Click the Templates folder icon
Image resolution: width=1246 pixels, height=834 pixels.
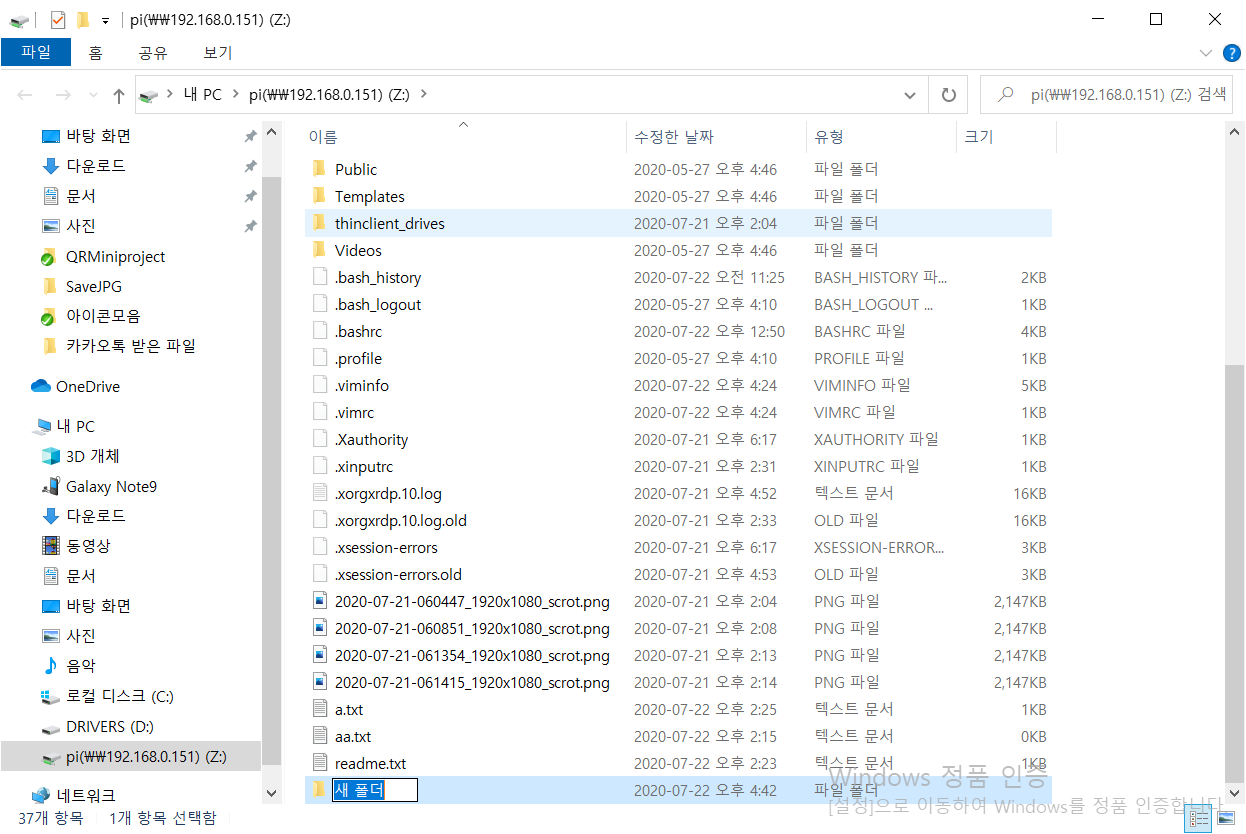[319, 196]
